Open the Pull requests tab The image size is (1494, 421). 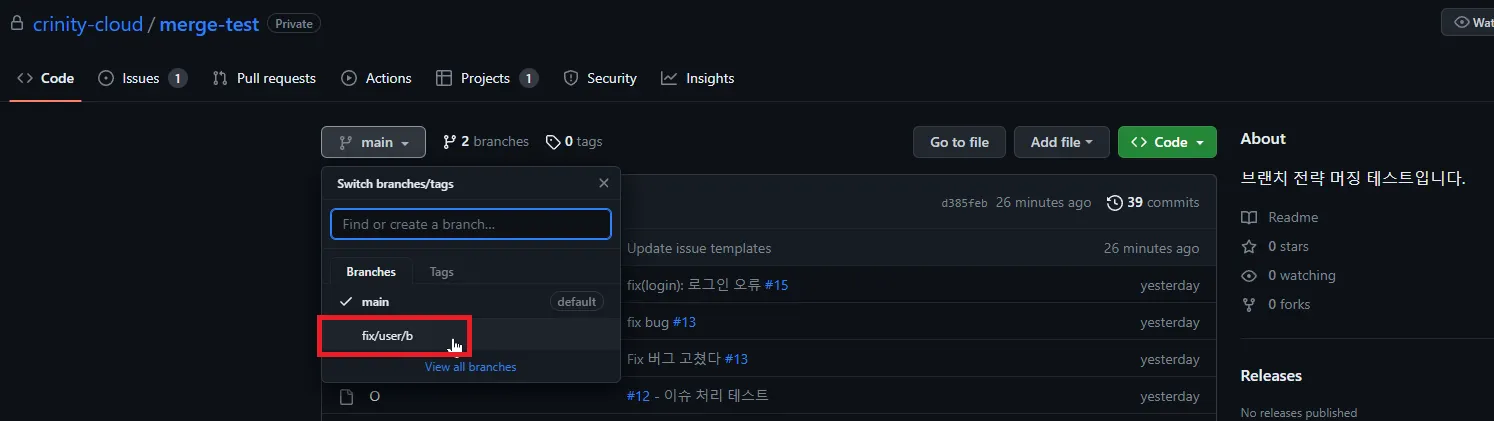tap(265, 78)
